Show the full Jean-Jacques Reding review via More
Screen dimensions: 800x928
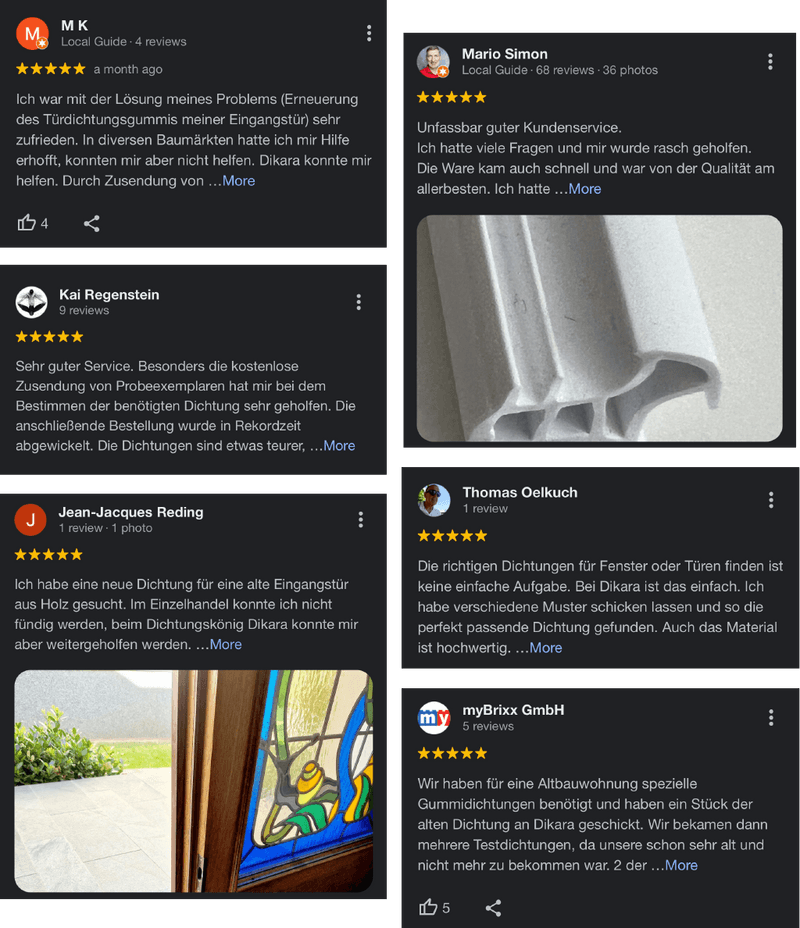coord(225,645)
